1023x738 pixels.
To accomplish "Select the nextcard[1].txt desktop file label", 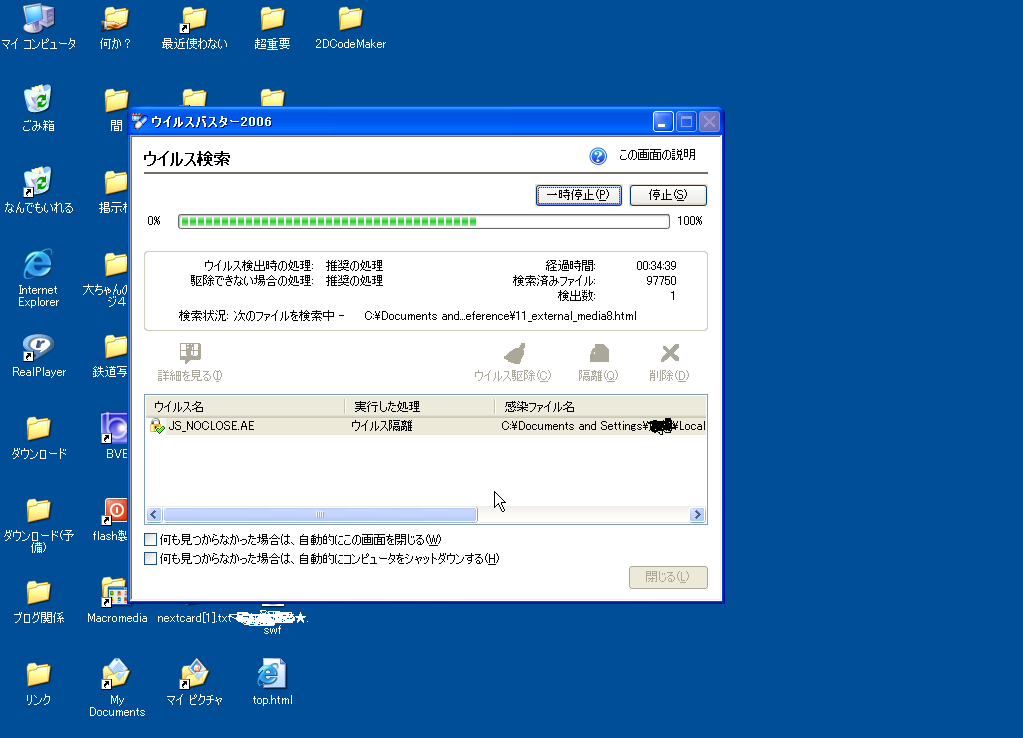I will pyautogui.click(x=193, y=618).
